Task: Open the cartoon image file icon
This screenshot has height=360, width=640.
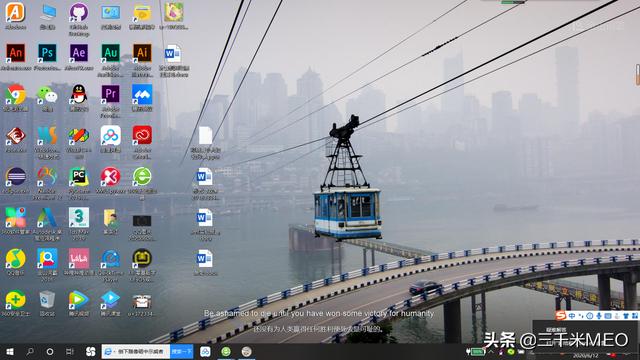Action: pos(173,11)
